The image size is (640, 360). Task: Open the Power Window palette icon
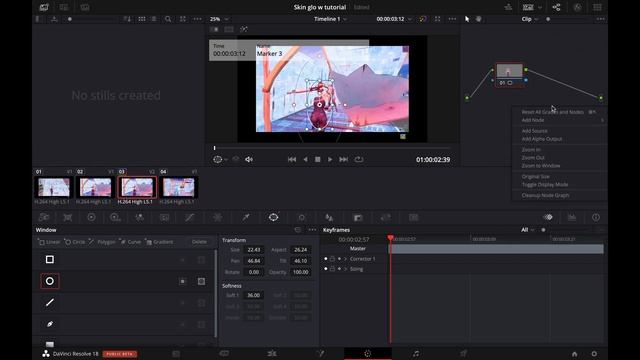[273, 218]
